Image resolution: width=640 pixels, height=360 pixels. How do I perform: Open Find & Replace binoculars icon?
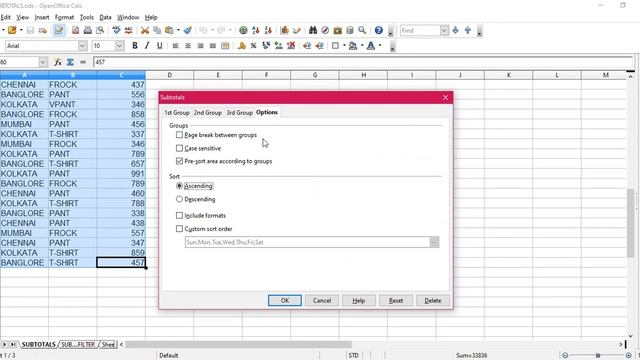(x=313, y=30)
